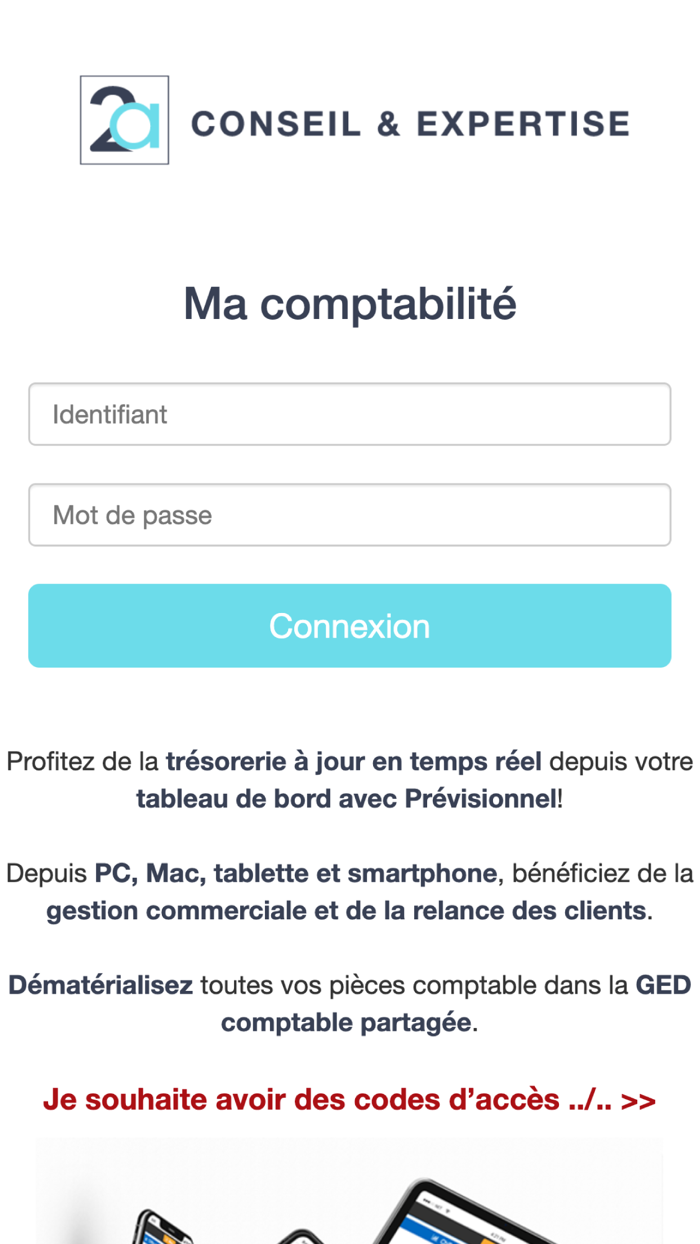
Task: Click the 'CONSEIL & EXPERTISE' brand text
Action: pyautogui.click(x=408, y=122)
